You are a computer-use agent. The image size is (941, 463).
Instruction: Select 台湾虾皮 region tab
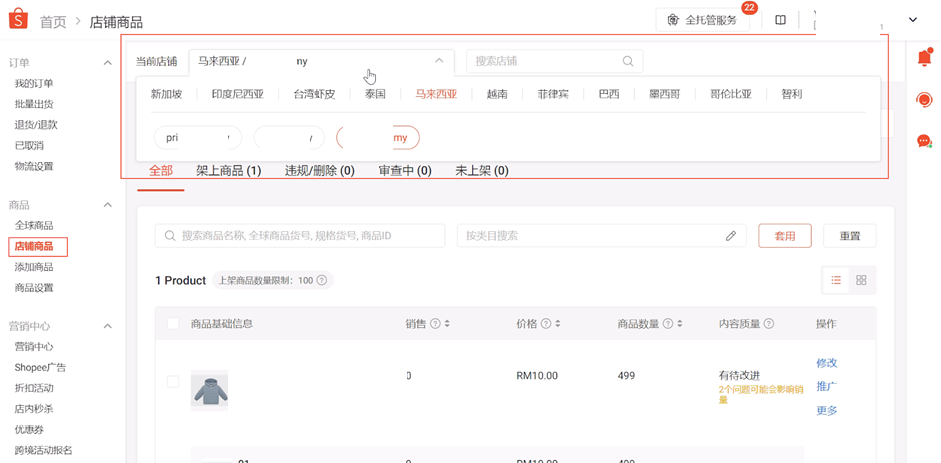coord(314,94)
